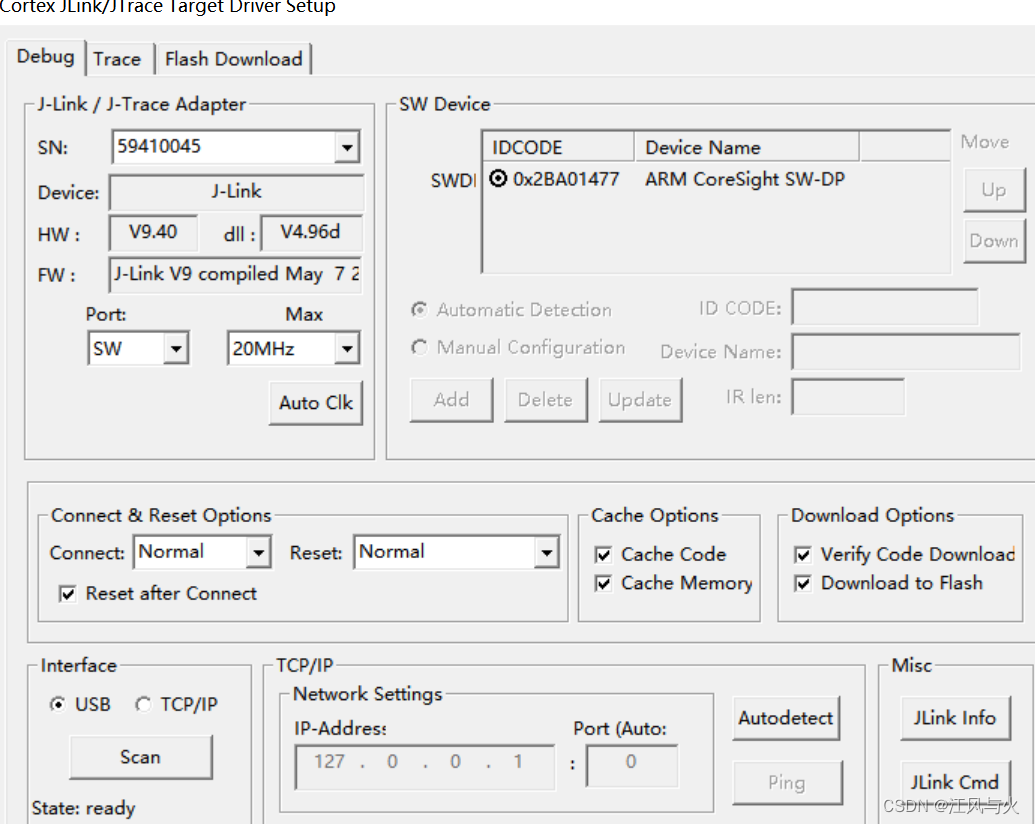This screenshot has width=1035, height=824.
Task: Expand the Reset Normal dropdown
Action: [547, 553]
